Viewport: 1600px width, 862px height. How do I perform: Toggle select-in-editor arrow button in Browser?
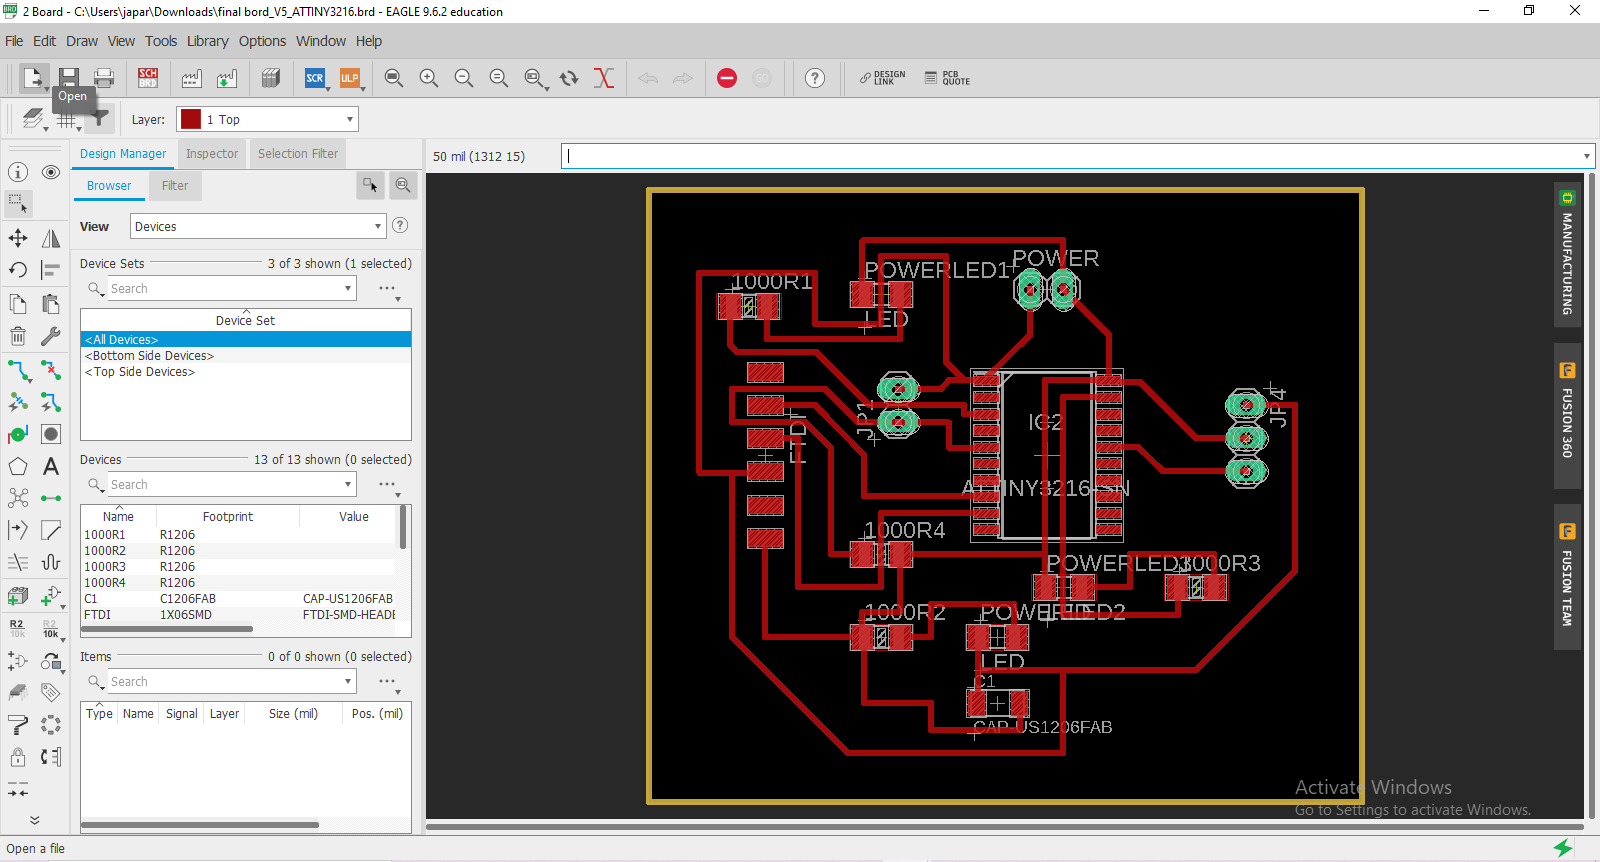(370, 186)
